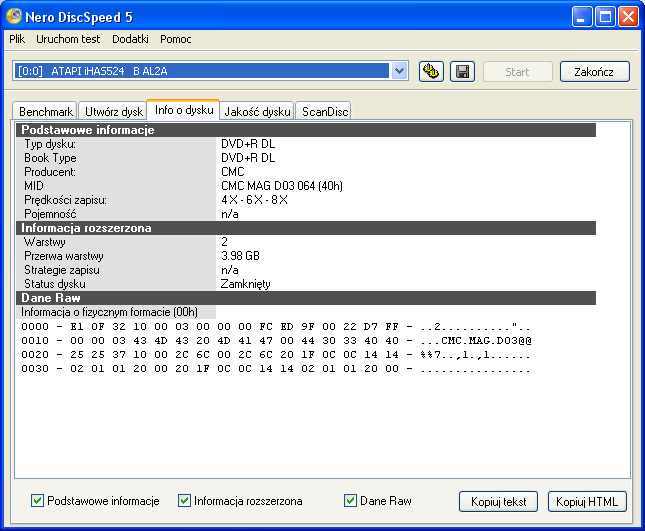Click the Kopiuj tekst button
645x531 pixels.
click(498, 501)
